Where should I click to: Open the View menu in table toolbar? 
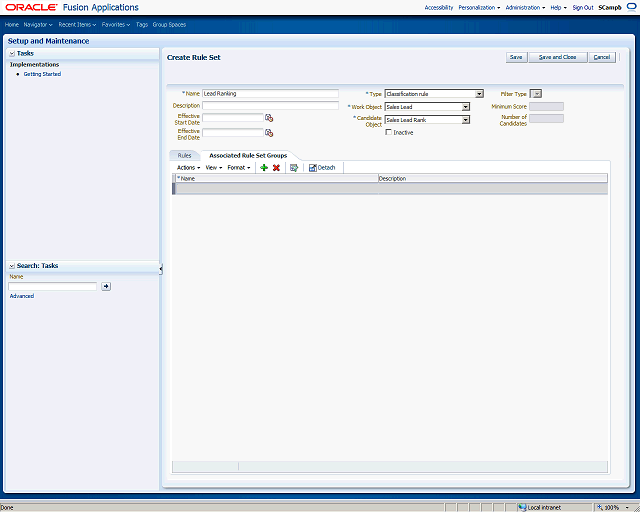point(213,167)
